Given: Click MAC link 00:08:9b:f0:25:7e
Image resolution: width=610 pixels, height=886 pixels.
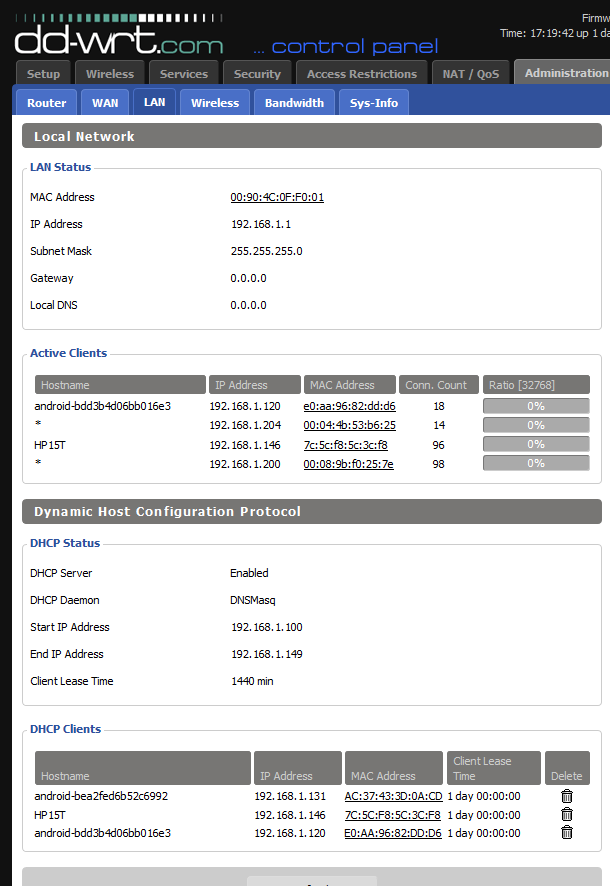Looking at the screenshot, I should (348, 464).
